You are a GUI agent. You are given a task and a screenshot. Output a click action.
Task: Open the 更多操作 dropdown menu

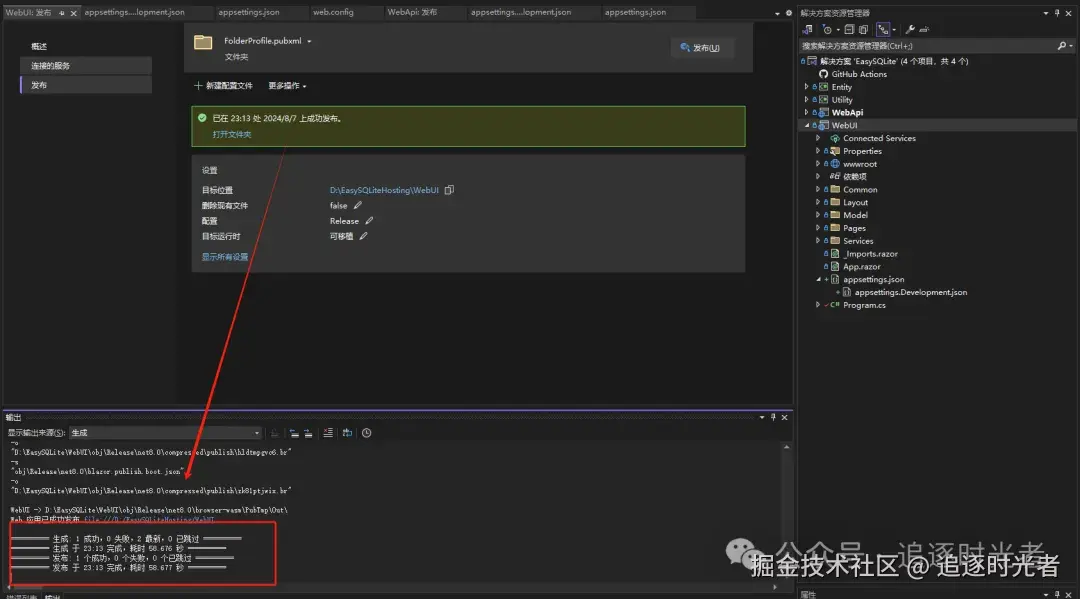[x=287, y=85]
